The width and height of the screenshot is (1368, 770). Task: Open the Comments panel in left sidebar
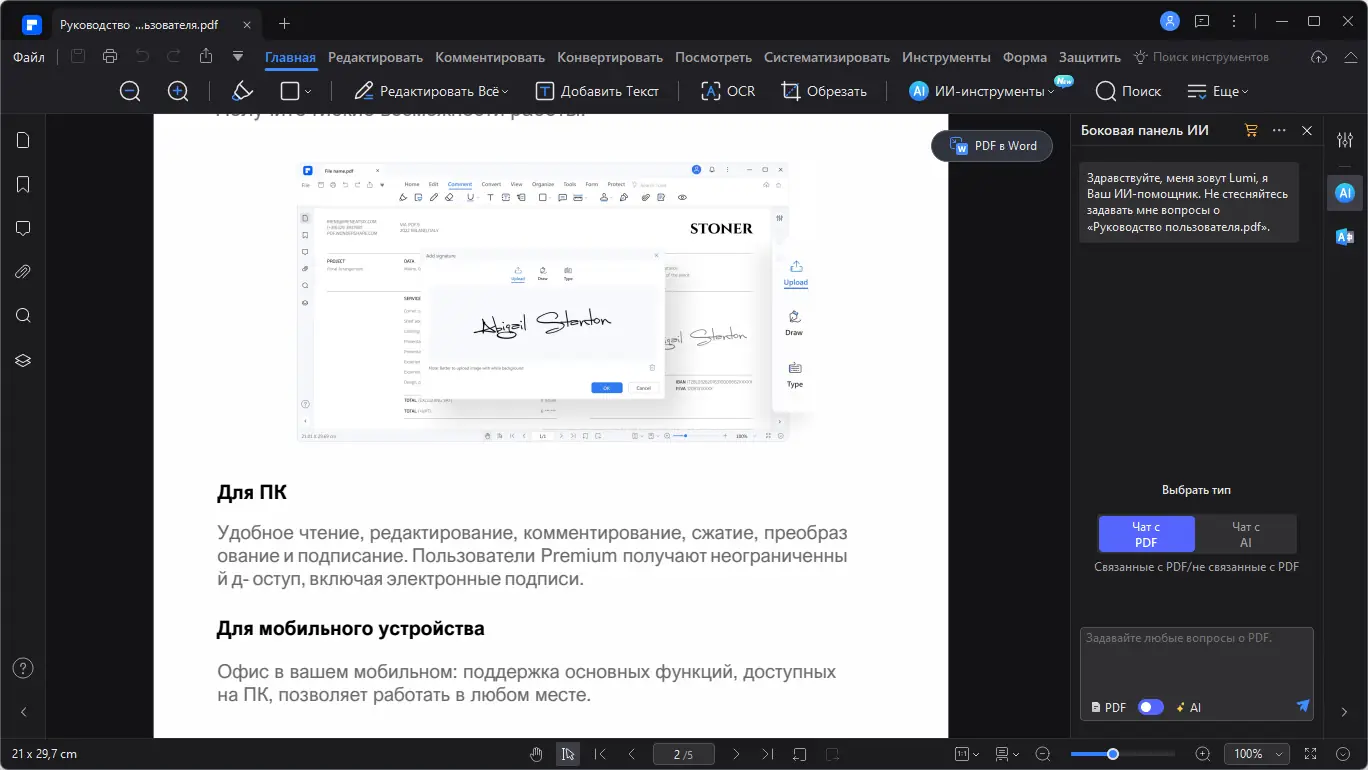click(x=22, y=228)
